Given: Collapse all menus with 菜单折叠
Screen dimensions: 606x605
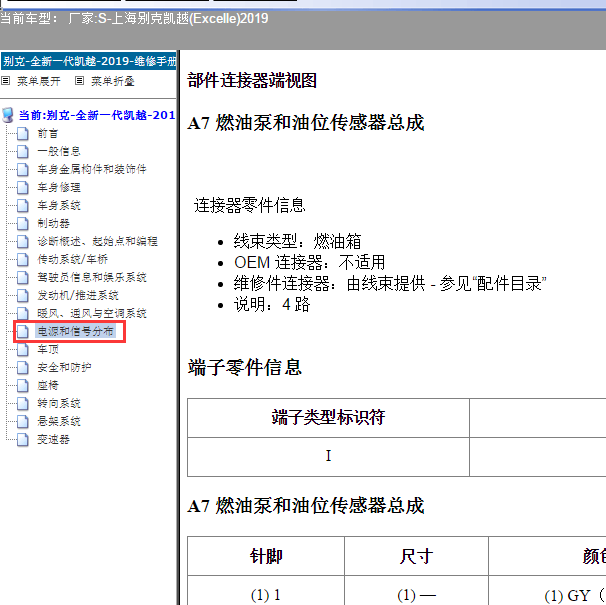Looking at the screenshot, I should [112, 81].
